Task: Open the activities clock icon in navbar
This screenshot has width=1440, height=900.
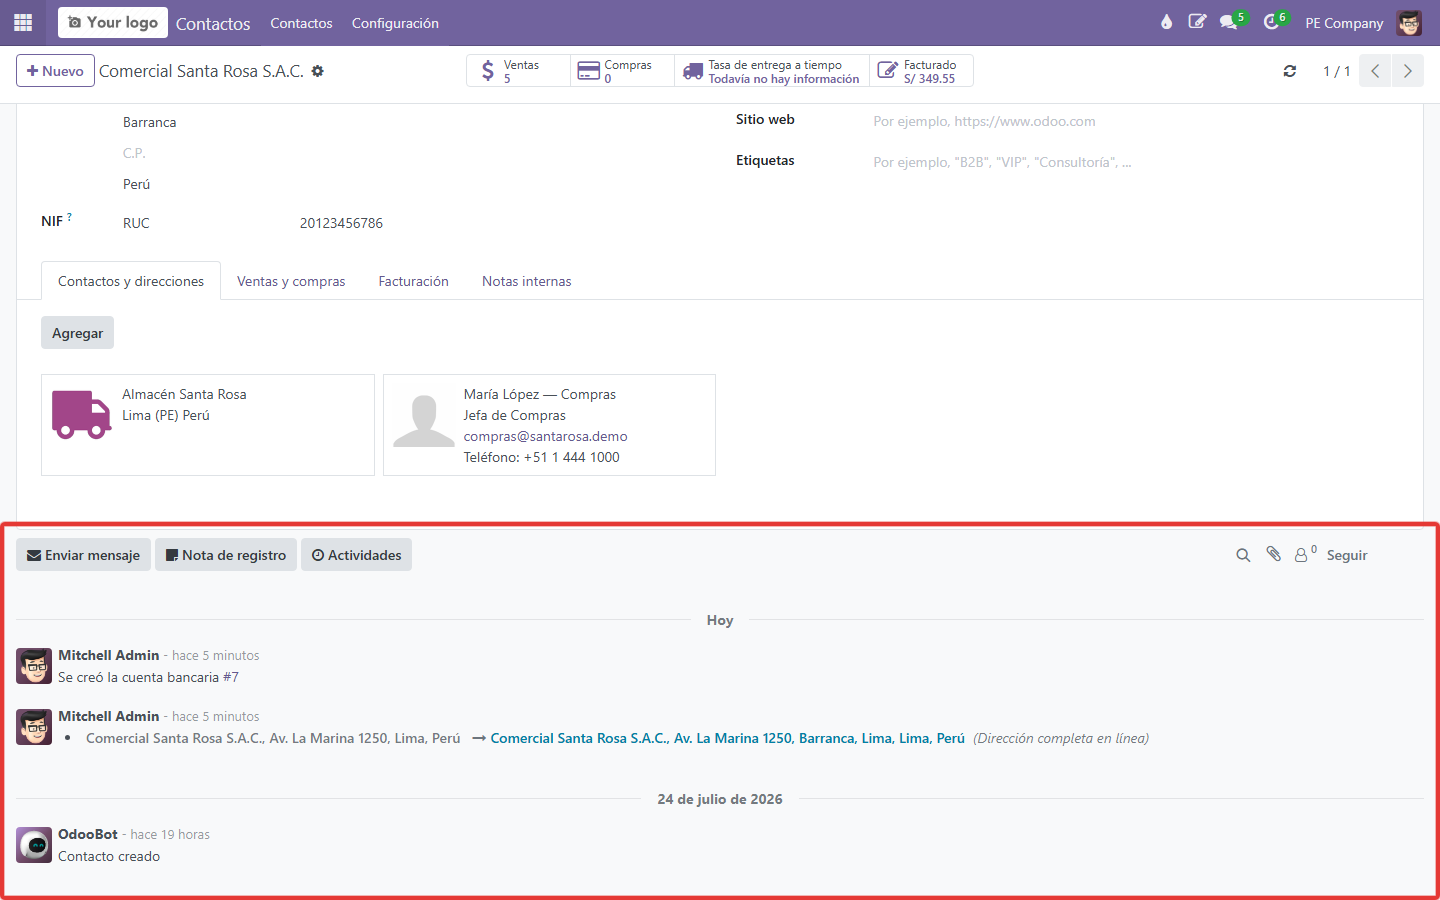Action: click(x=1274, y=22)
